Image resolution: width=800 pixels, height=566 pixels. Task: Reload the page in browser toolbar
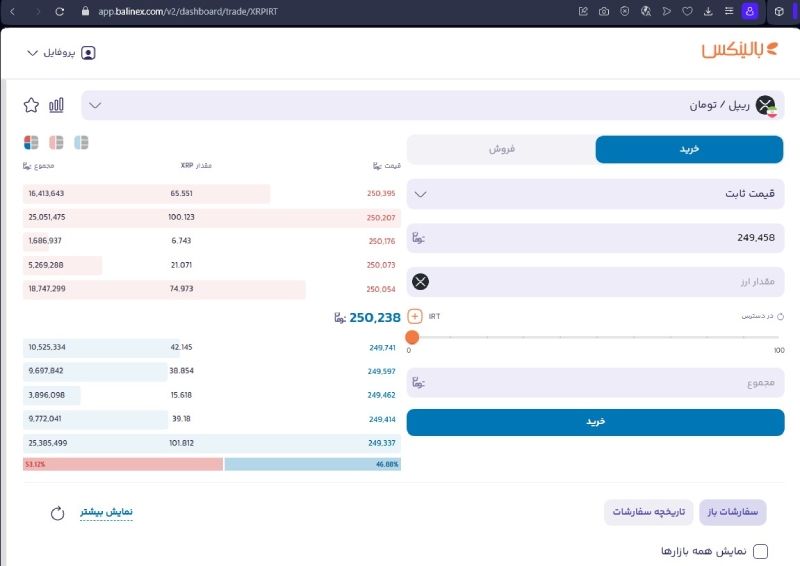pos(60,11)
